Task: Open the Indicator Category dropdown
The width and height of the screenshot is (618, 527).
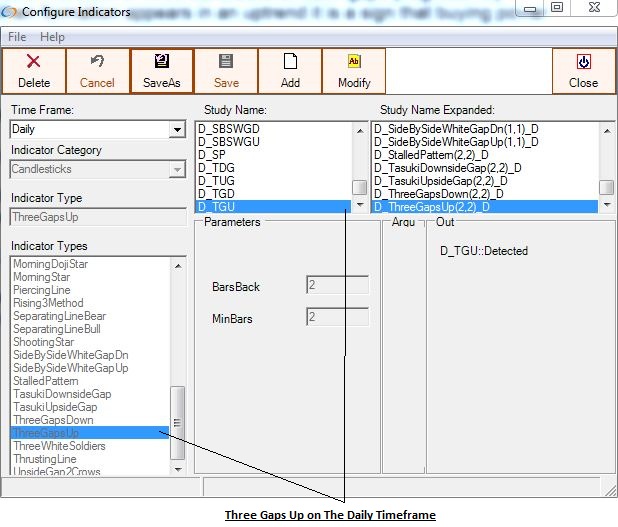Action: pyautogui.click(x=177, y=170)
